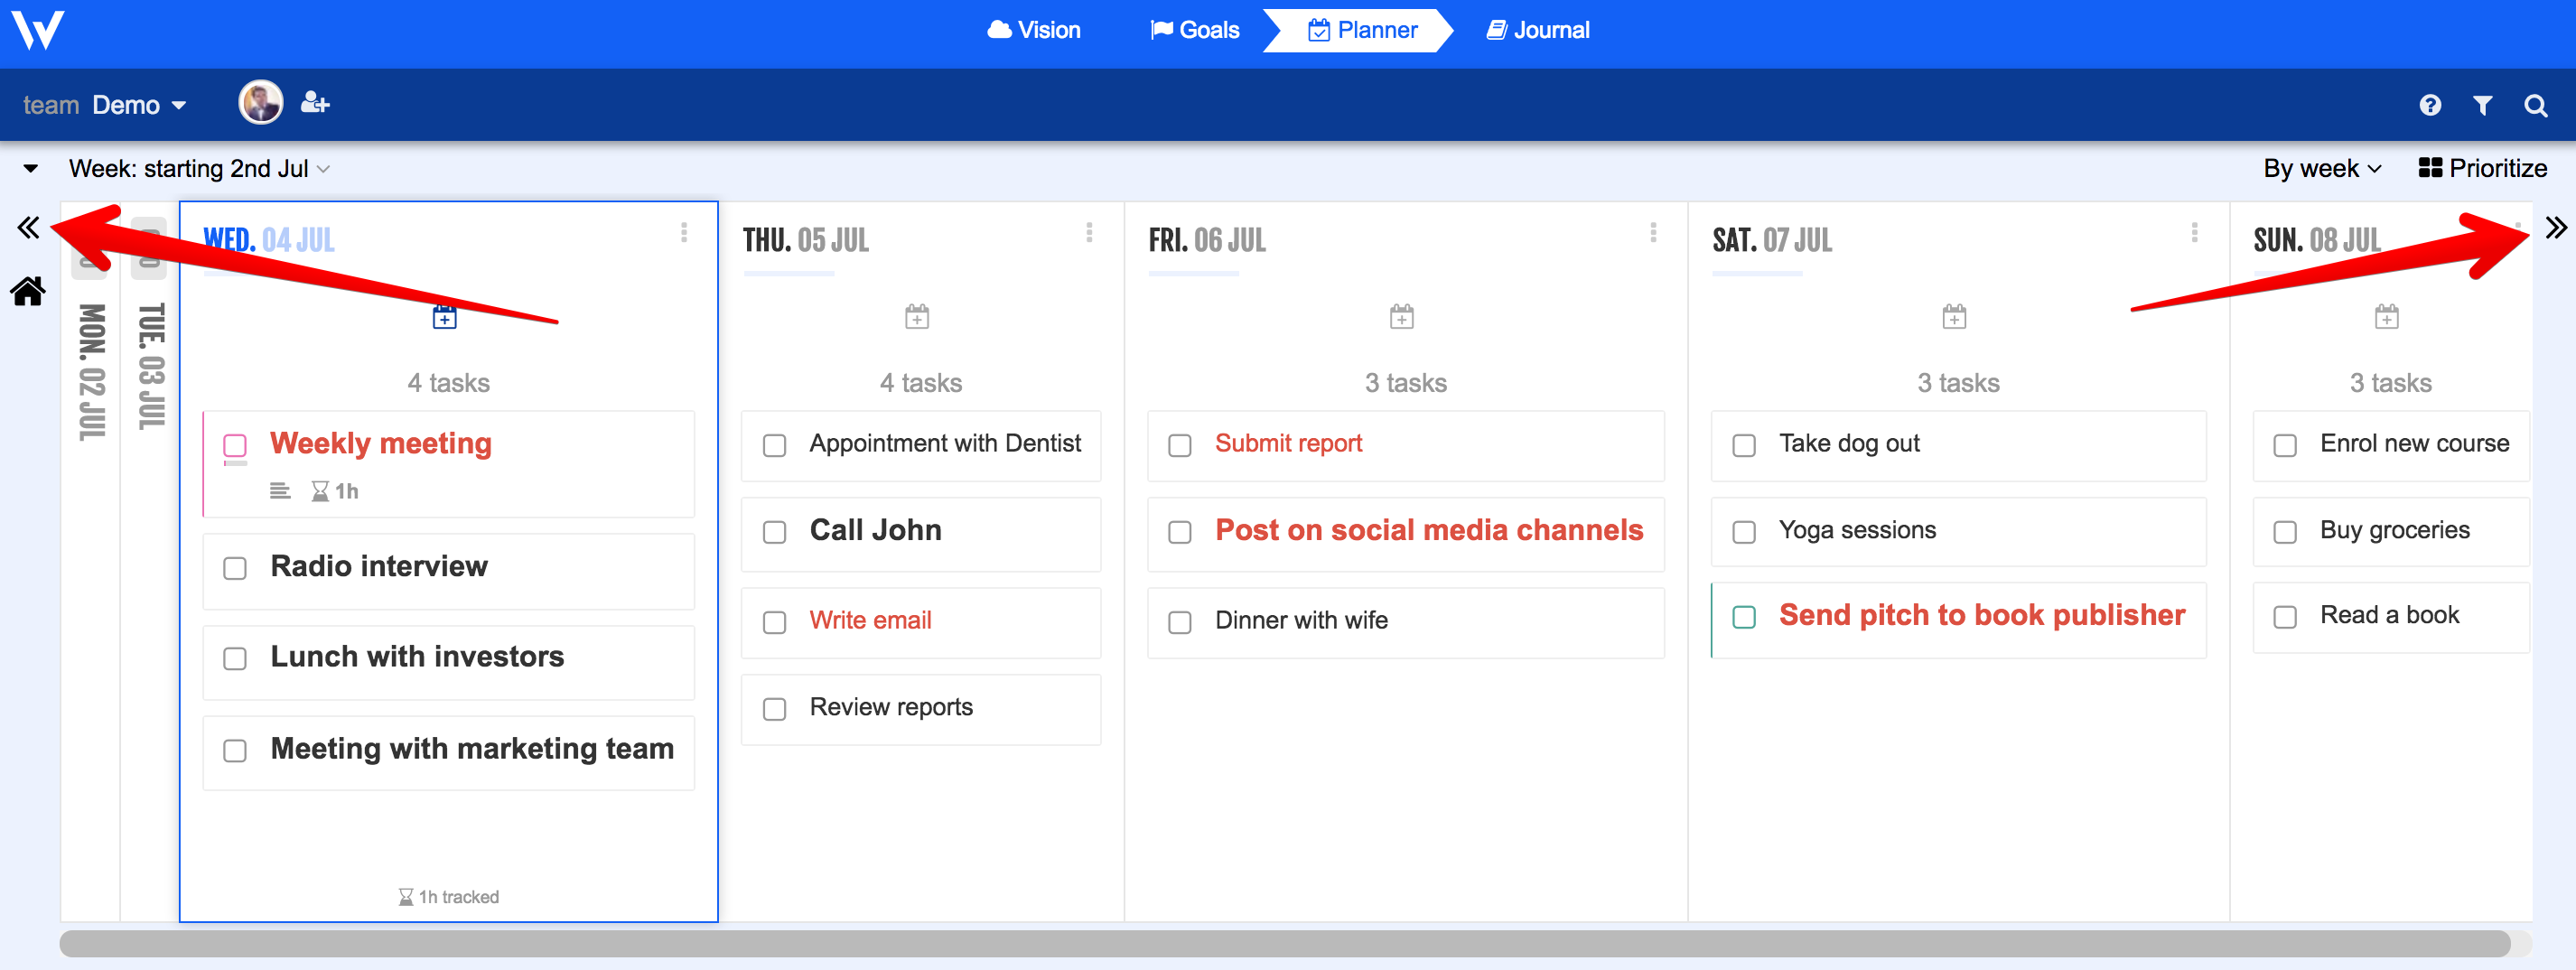This screenshot has height=970, width=2576.
Task: Click the filter icon
Action: click(x=2483, y=105)
